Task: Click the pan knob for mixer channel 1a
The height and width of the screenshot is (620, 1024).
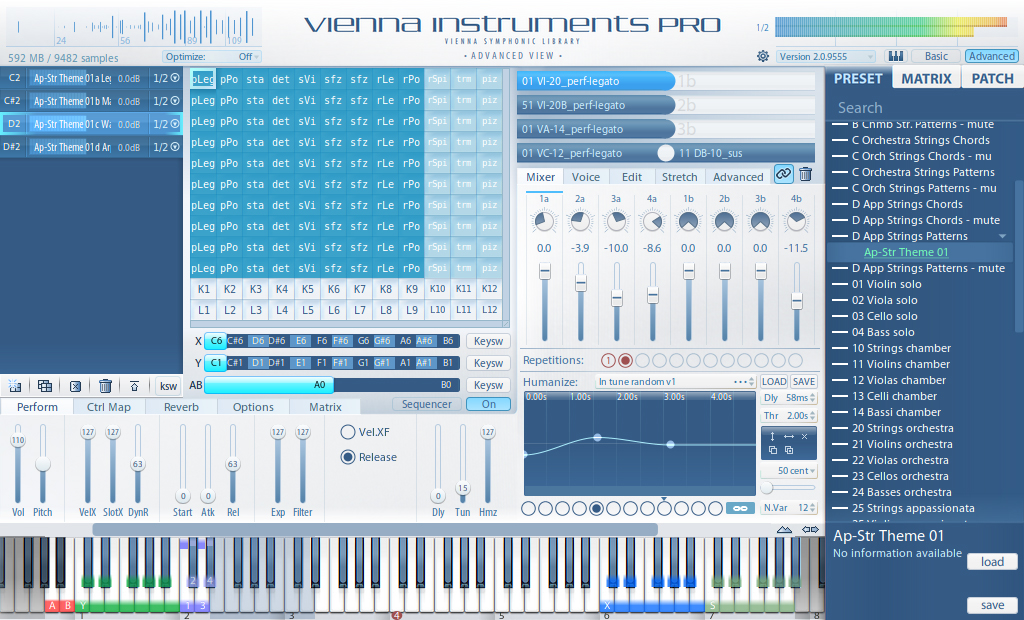Action: tap(544, 222)
